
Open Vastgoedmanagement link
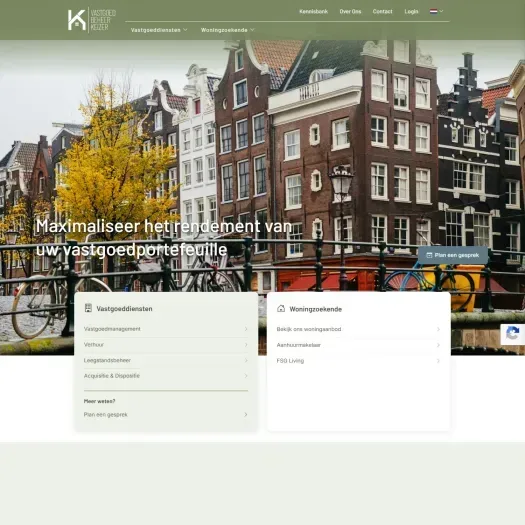click(112, 329)
